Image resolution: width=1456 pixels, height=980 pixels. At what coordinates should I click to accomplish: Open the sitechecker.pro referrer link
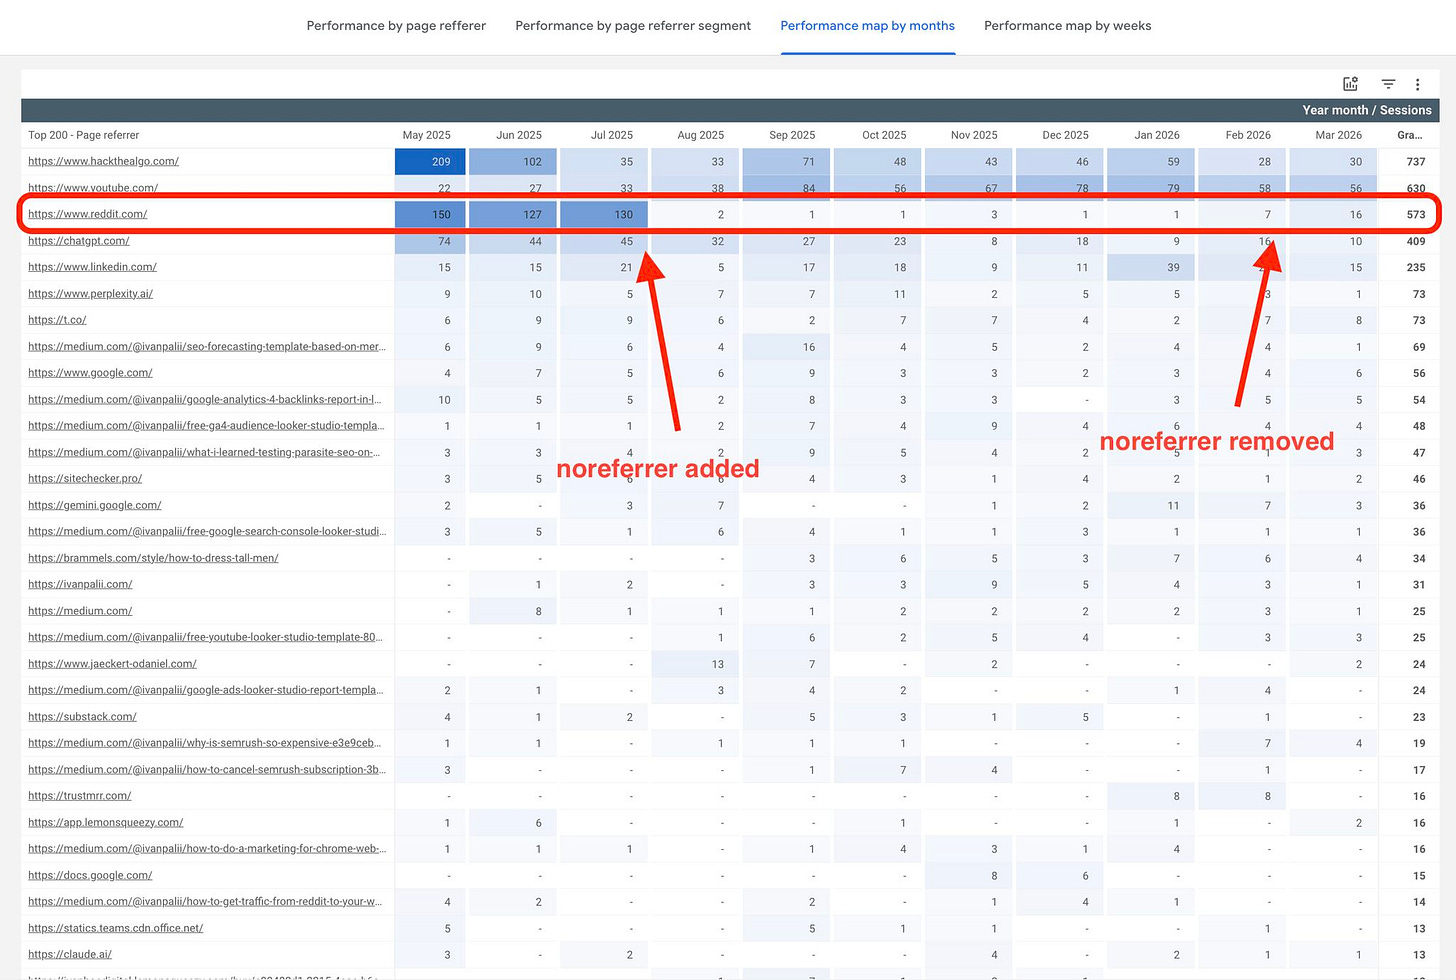pos(87,478)
